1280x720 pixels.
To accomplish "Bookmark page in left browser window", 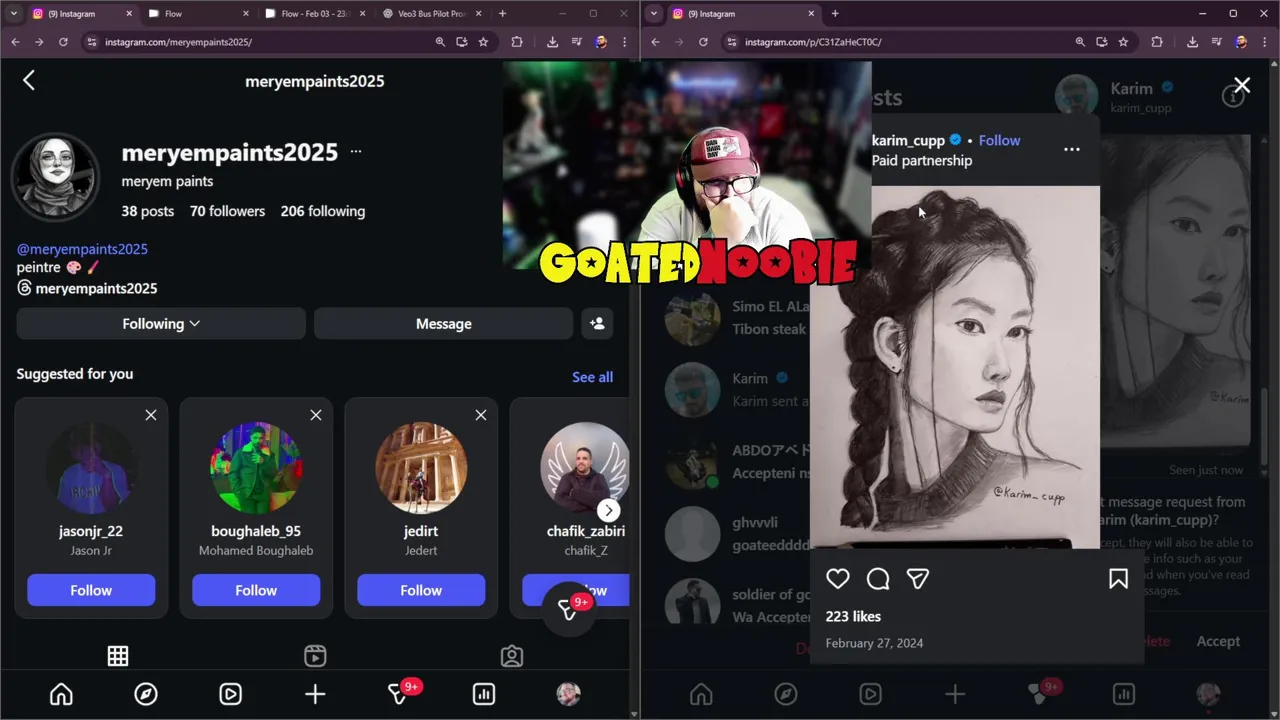I will coord(483,42).
